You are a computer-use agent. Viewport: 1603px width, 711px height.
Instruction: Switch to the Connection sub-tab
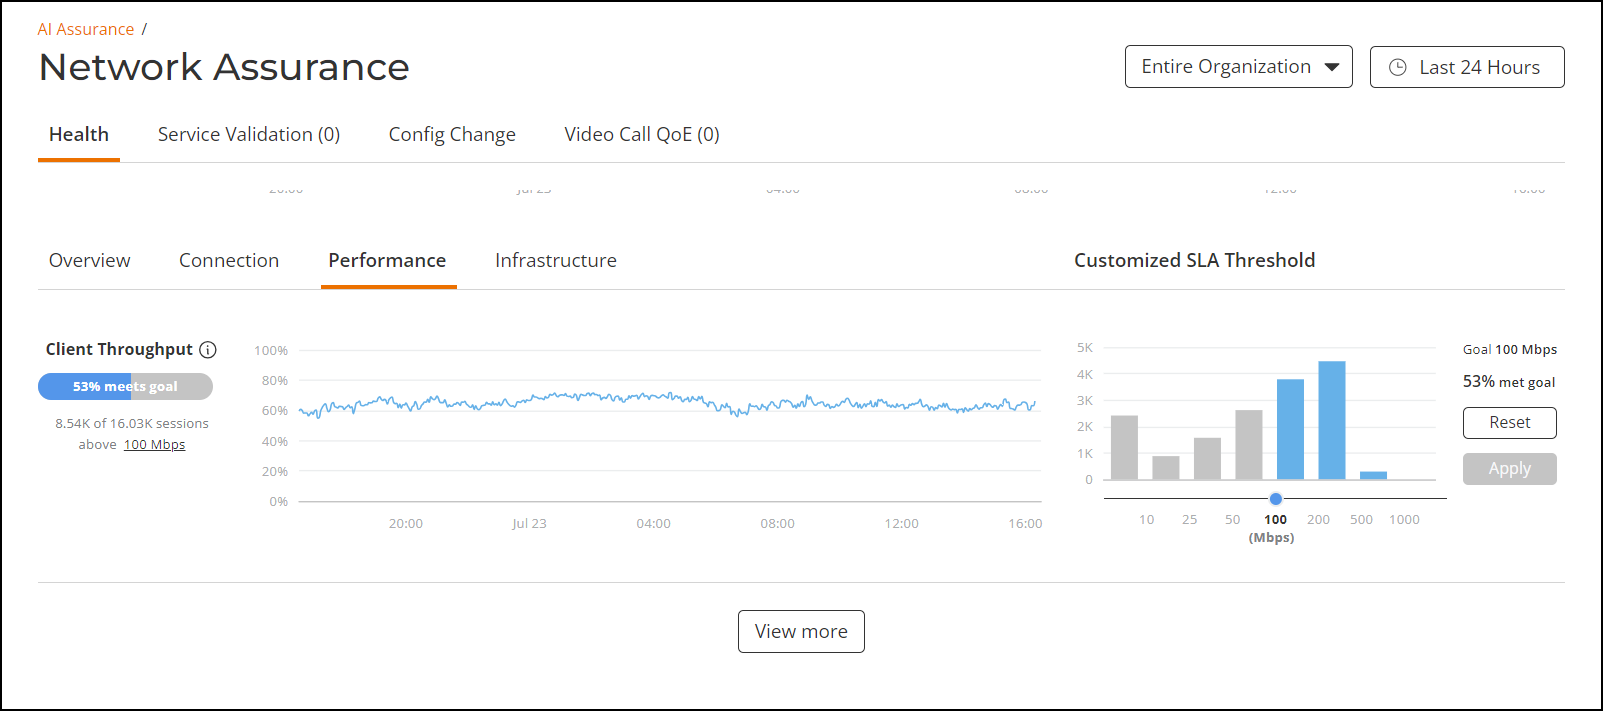(x=229, y=261)
